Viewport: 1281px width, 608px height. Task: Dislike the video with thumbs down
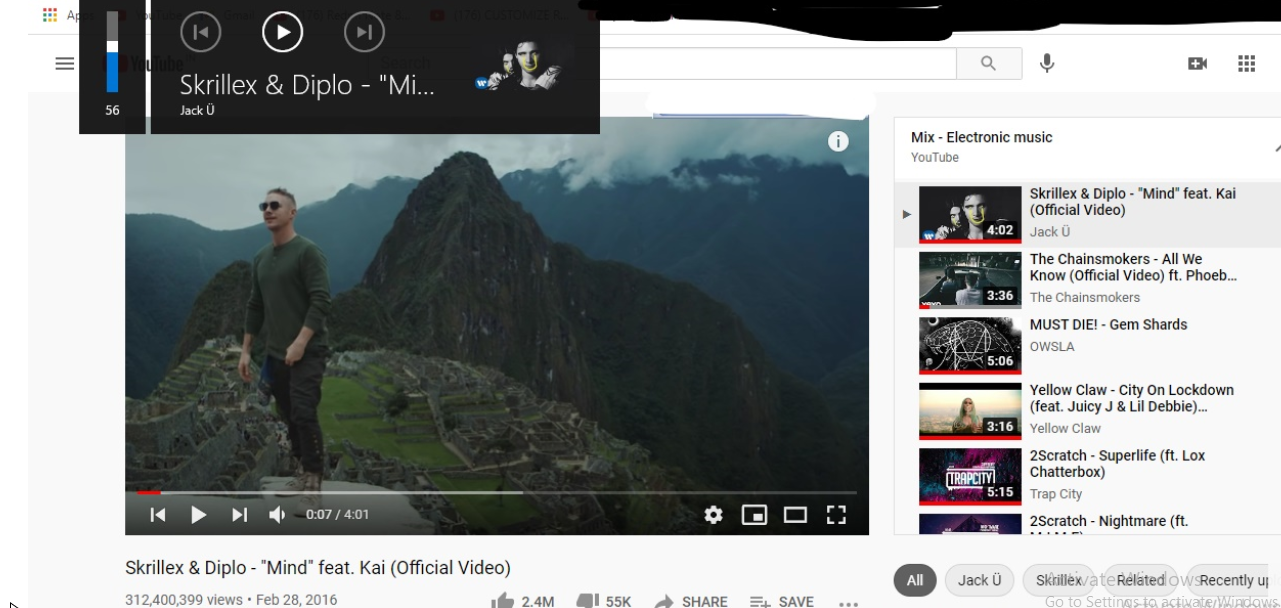coord(604,601)
